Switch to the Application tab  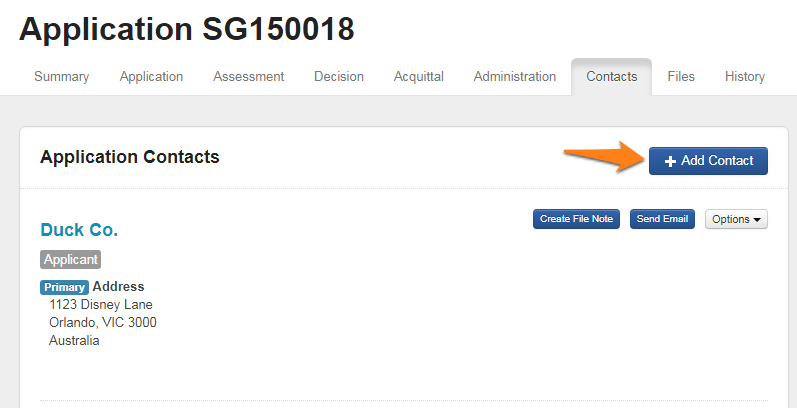click(x=151, y=77)
